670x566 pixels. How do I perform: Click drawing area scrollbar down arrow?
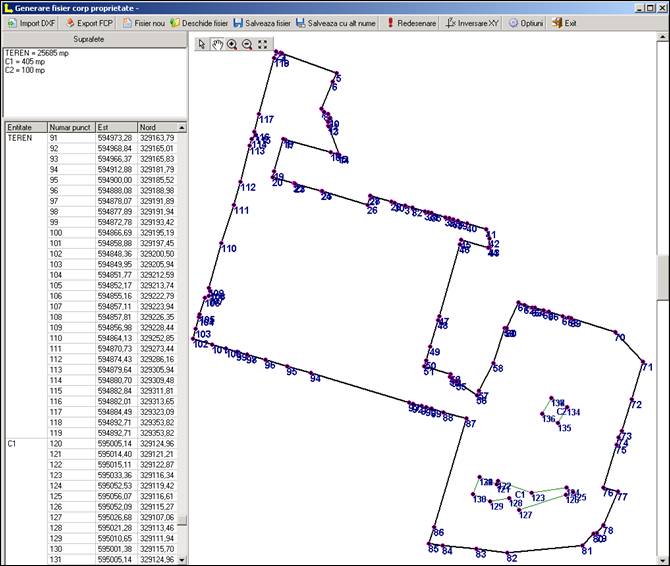pyautogui.click(x=662, y=559)
